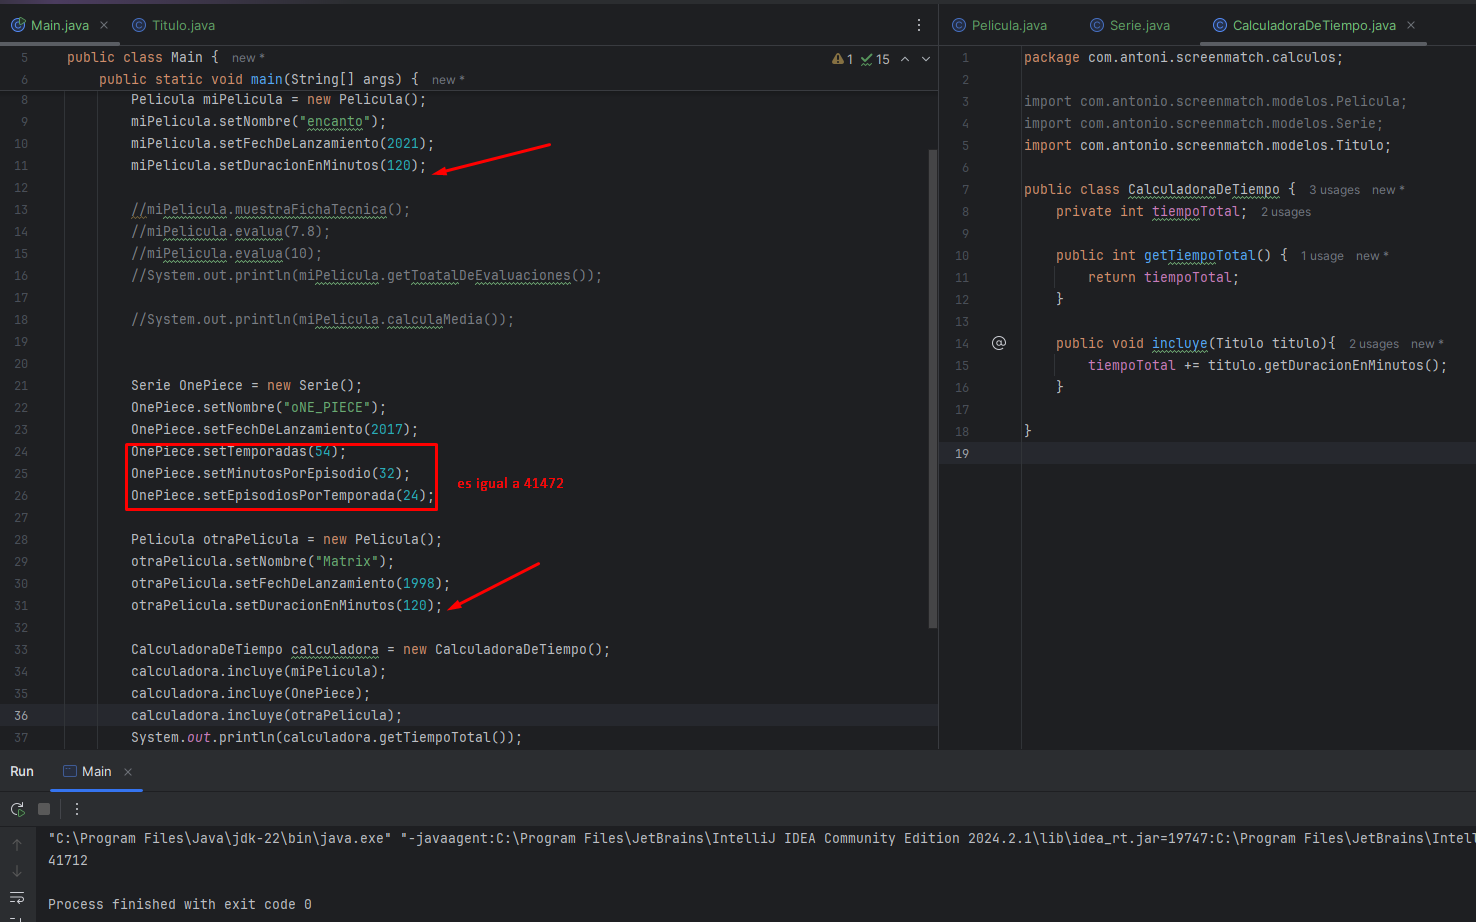Click otraPelicula.setDuracionEnMinutos(120) line
1476x922 pixels.
tap(286, 605)
